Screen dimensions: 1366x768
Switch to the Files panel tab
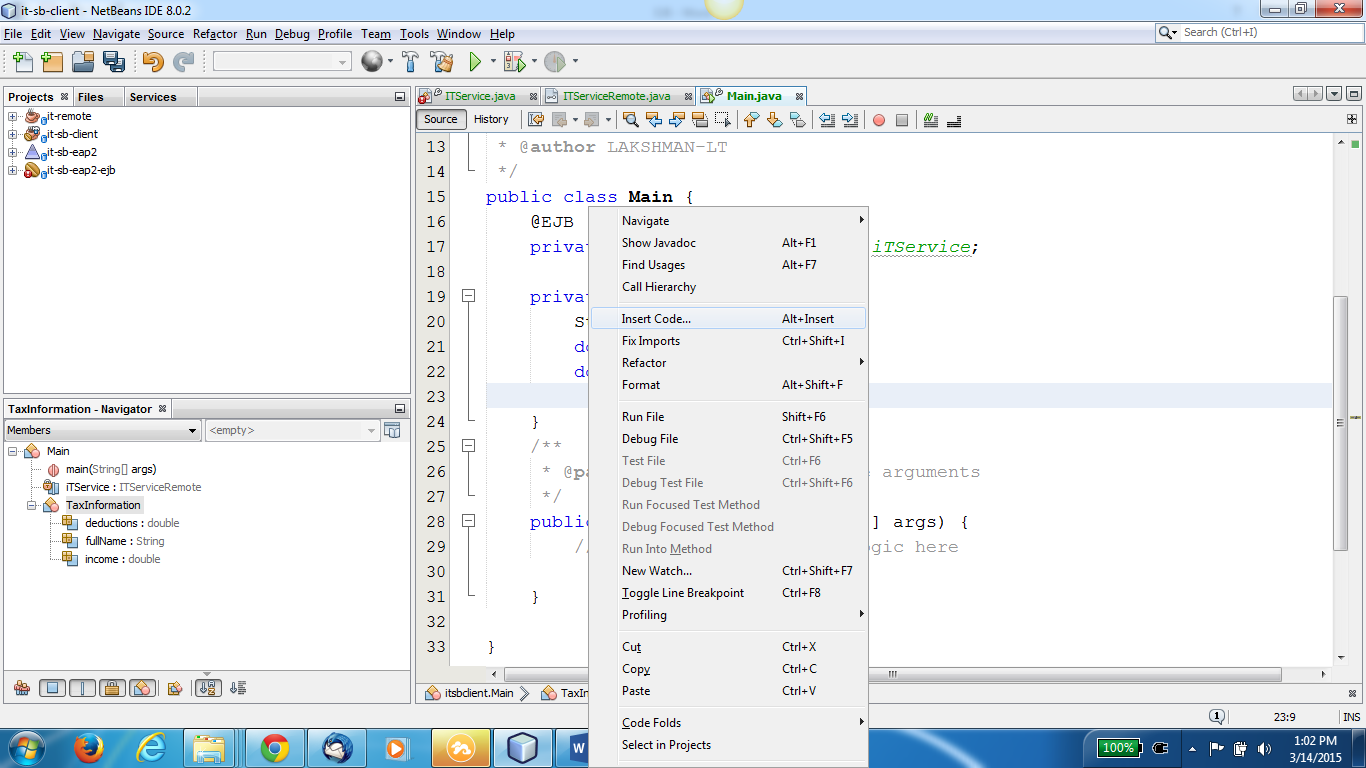(x=91, y=97)
